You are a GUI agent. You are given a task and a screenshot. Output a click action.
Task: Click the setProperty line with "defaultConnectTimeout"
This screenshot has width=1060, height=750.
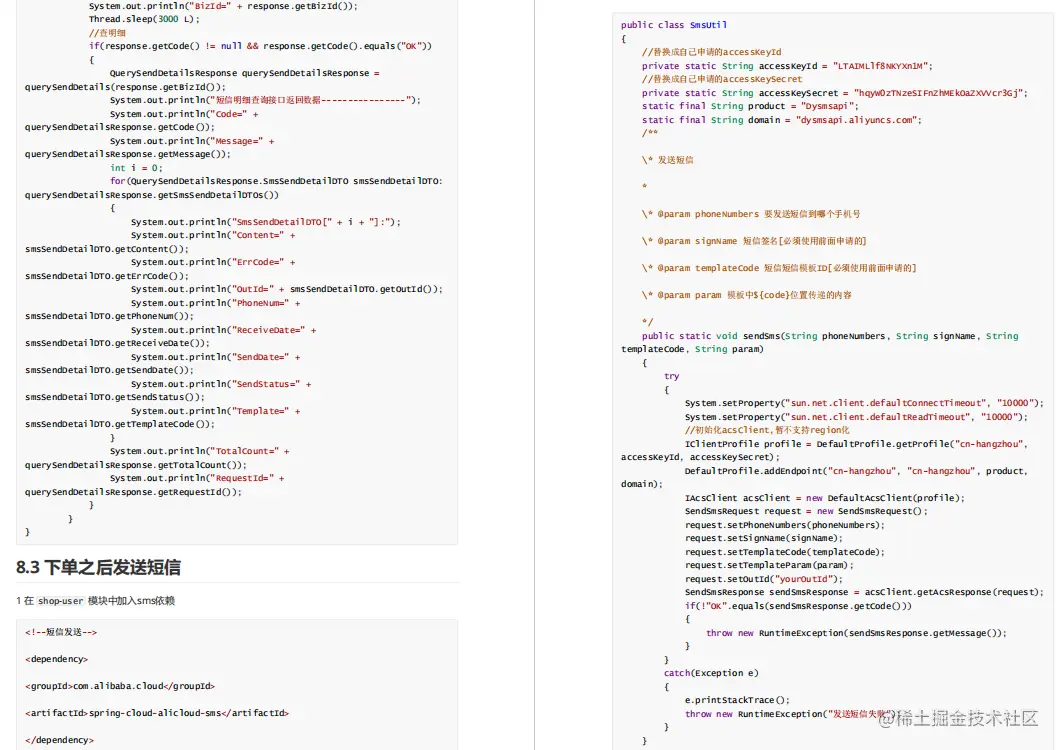click(864, 404)
